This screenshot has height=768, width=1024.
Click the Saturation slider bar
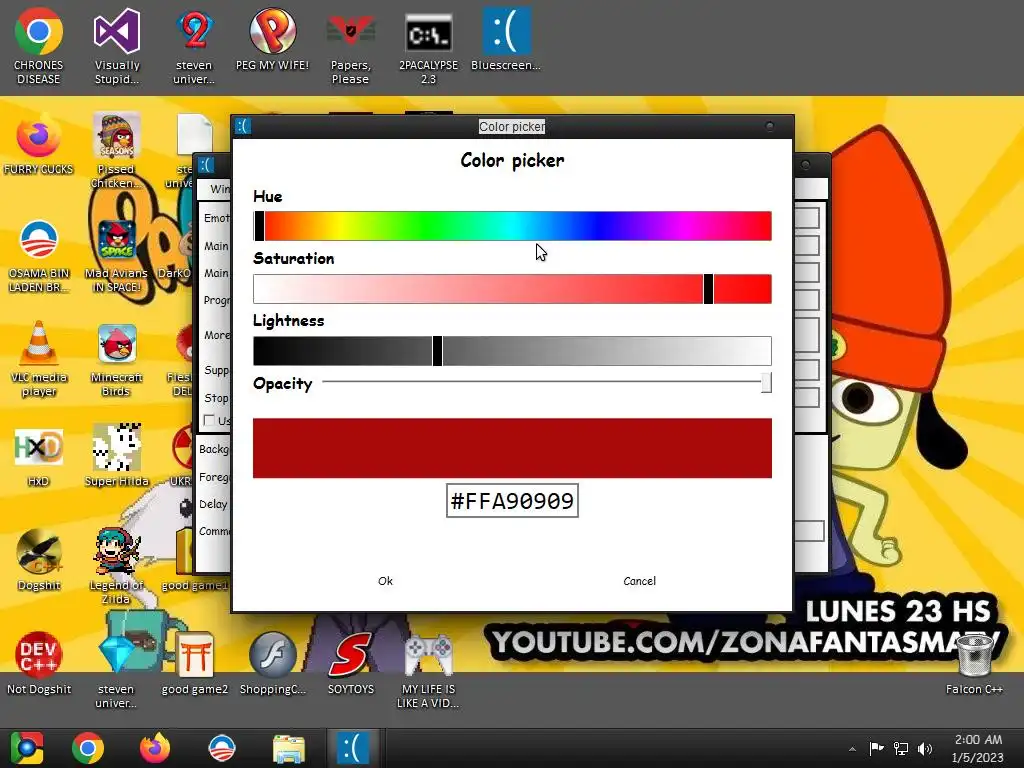(x=513, y=289)
